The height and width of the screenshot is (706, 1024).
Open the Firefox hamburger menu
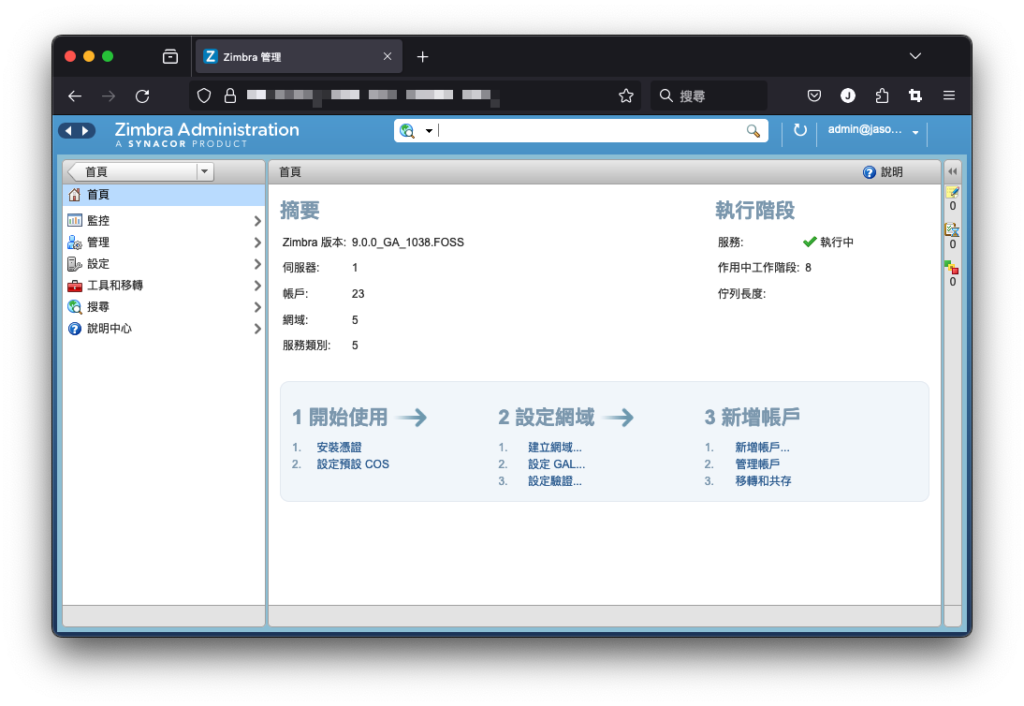tap(949, 96)
